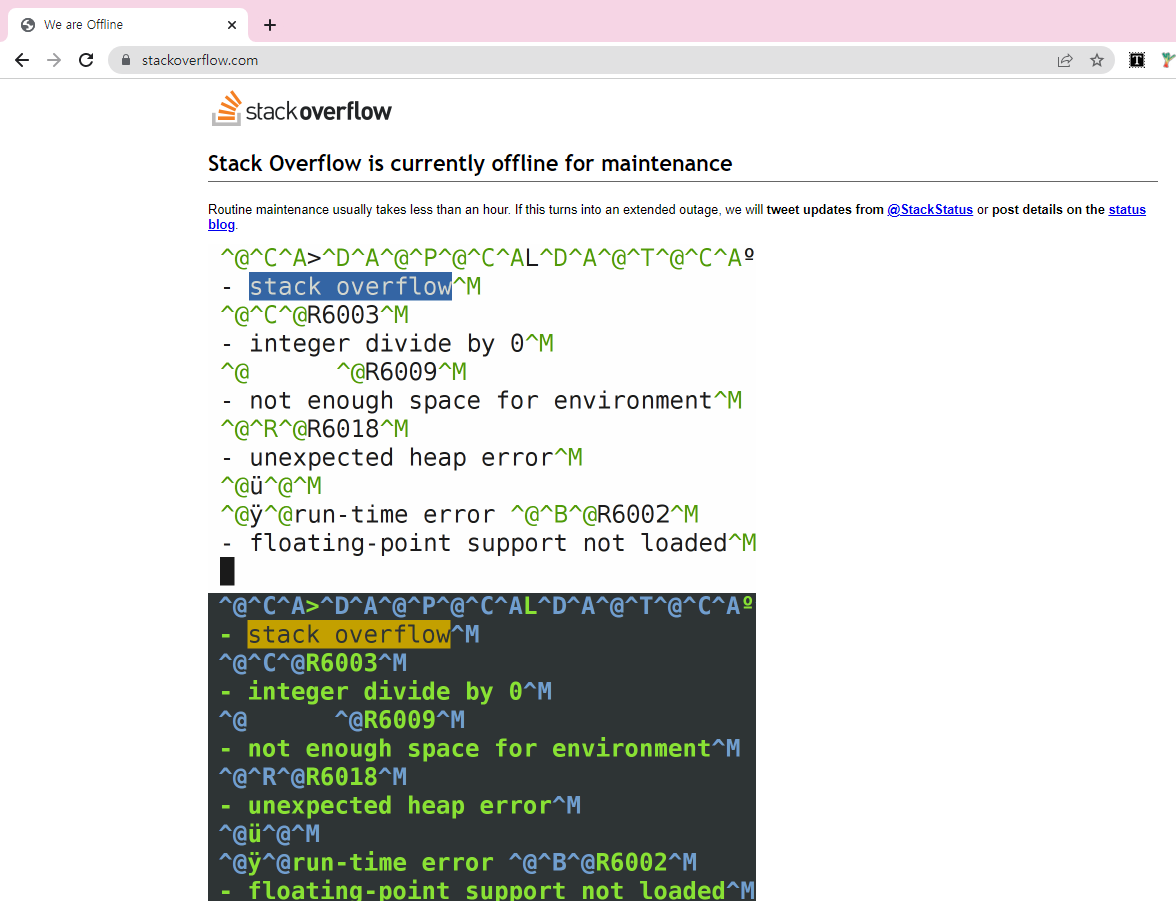
Task: Click the Stack Overflow logo
Action: coord(302,109)
